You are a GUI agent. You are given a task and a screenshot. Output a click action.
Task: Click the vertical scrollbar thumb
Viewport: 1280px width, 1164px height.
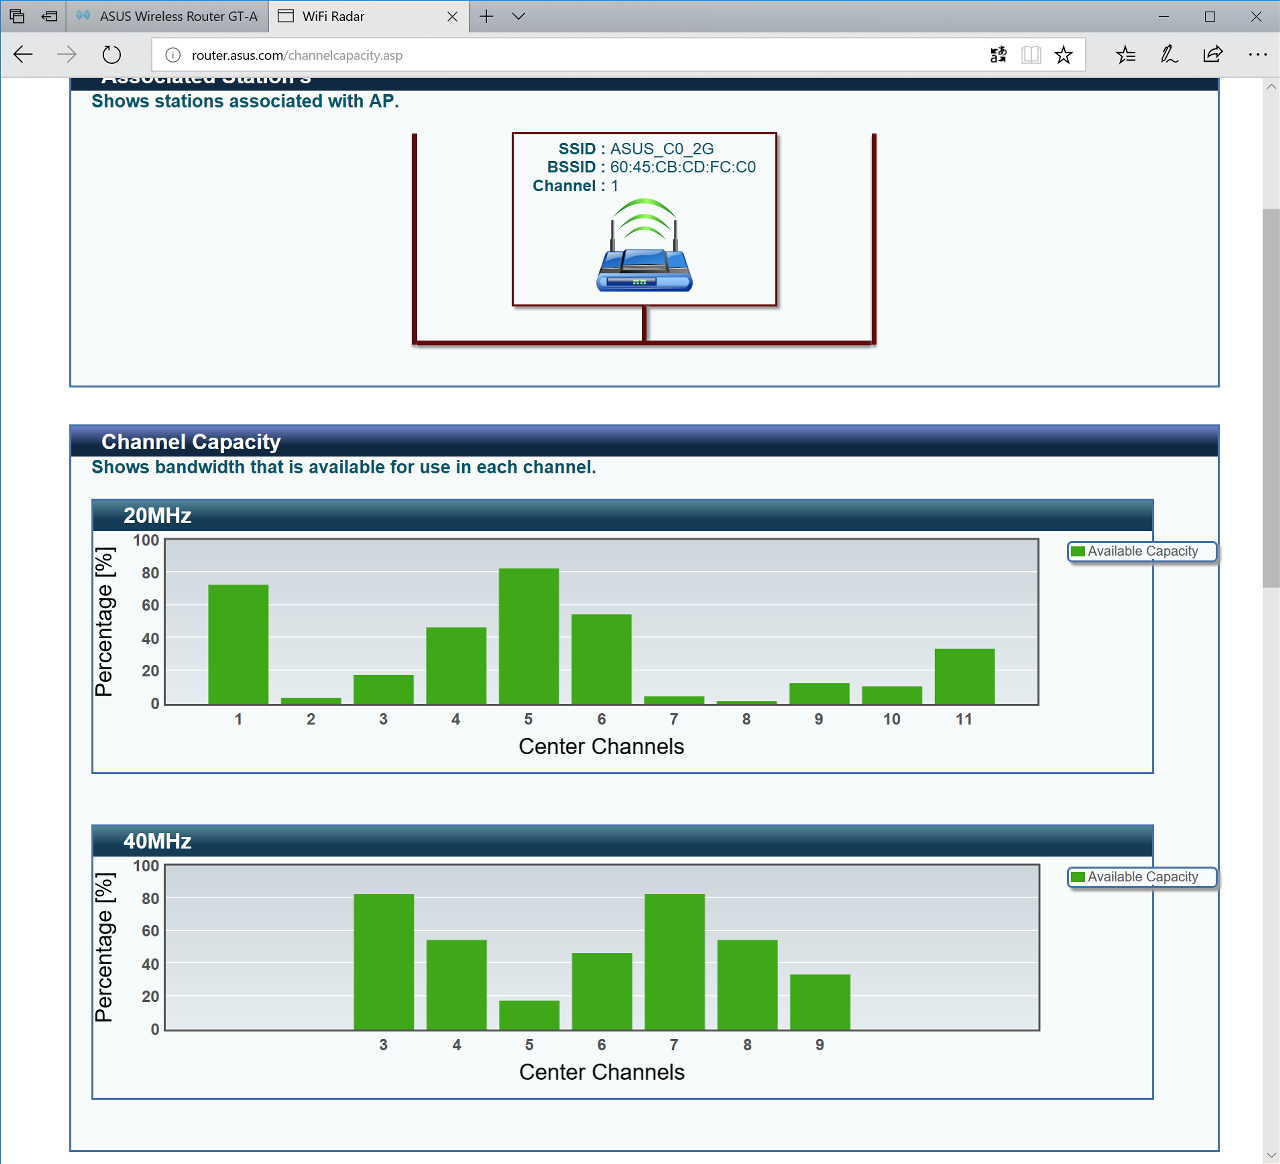(x=1271, y=398)
